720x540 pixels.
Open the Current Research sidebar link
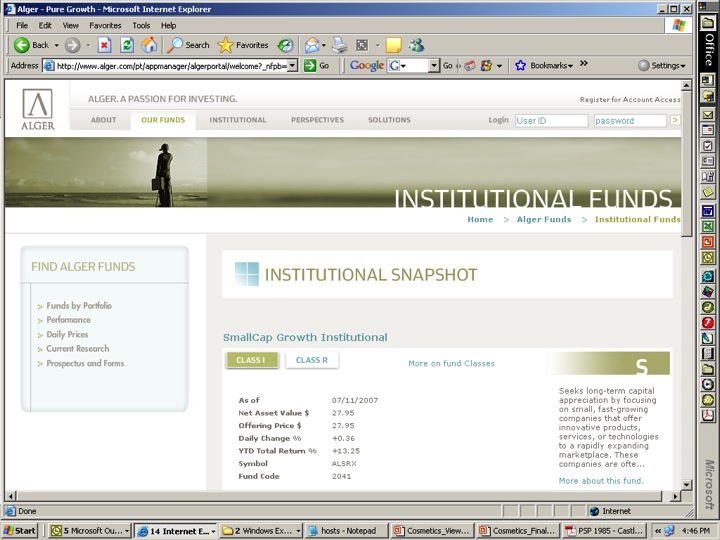tap(78, 349)
